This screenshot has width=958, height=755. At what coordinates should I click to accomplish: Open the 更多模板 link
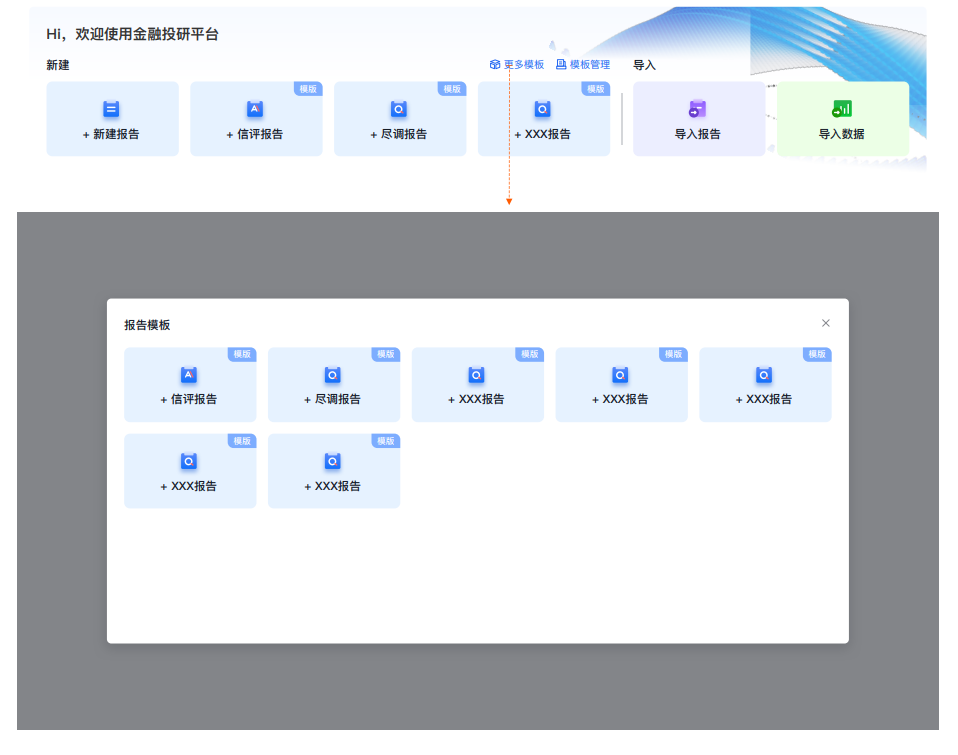point(517,65)
